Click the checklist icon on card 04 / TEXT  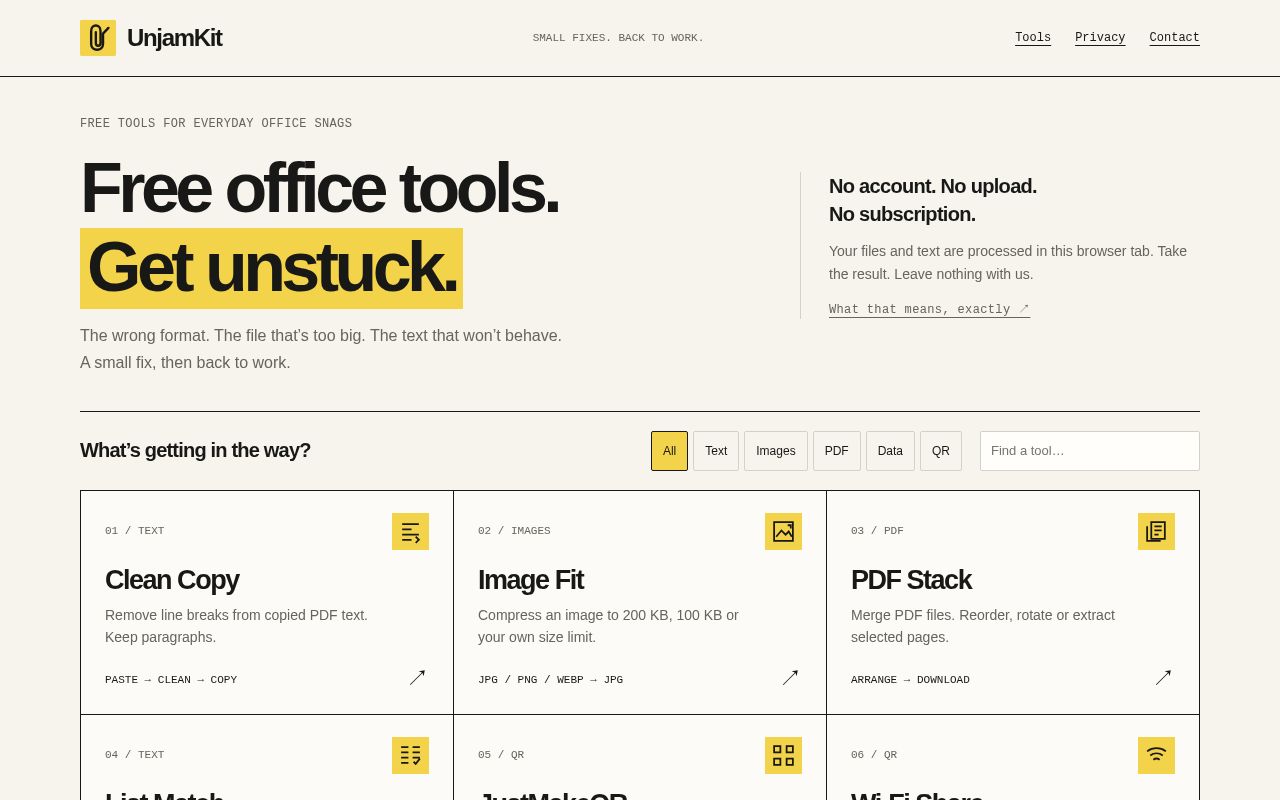pos(410,755)
